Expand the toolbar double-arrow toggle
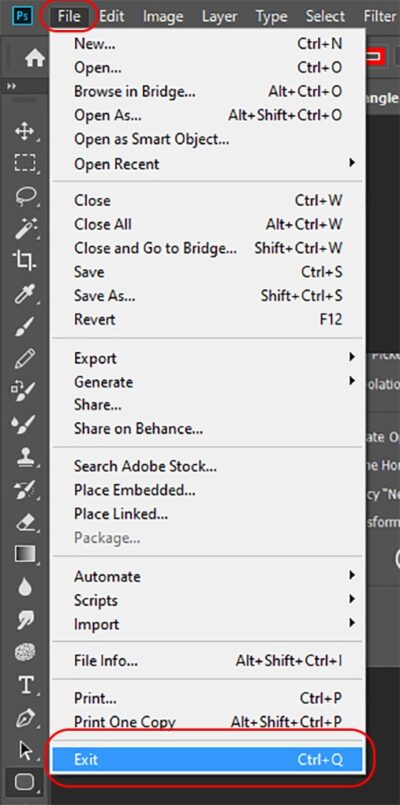Screen dimensions: 400x805 click(11, 86)
